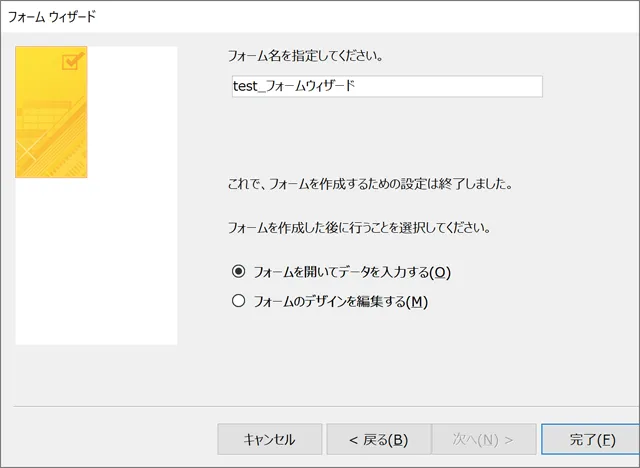Select the edit form design radio button

(238, 300)
